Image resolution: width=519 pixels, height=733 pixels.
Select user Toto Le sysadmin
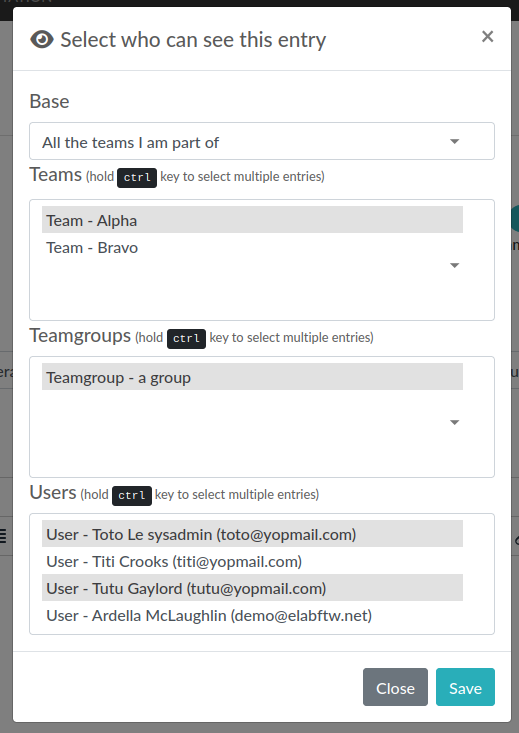[252, 534]
